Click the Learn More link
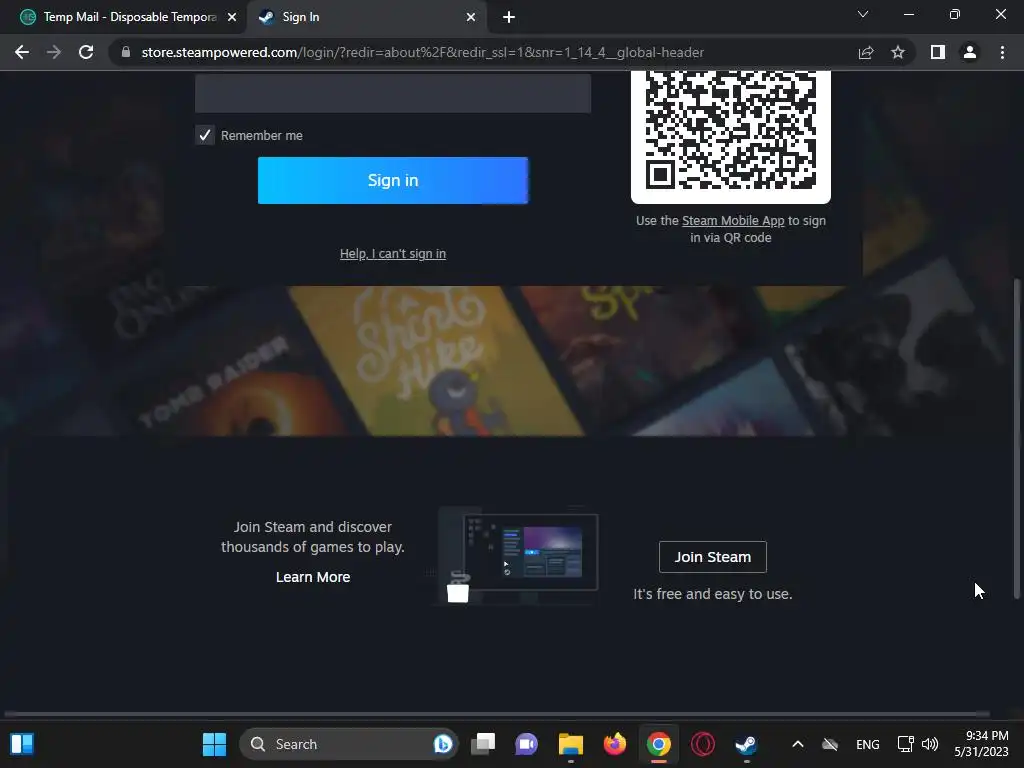Image resolution: width=1024 pixels, height=768 pixels. click(x=313, y=577)
